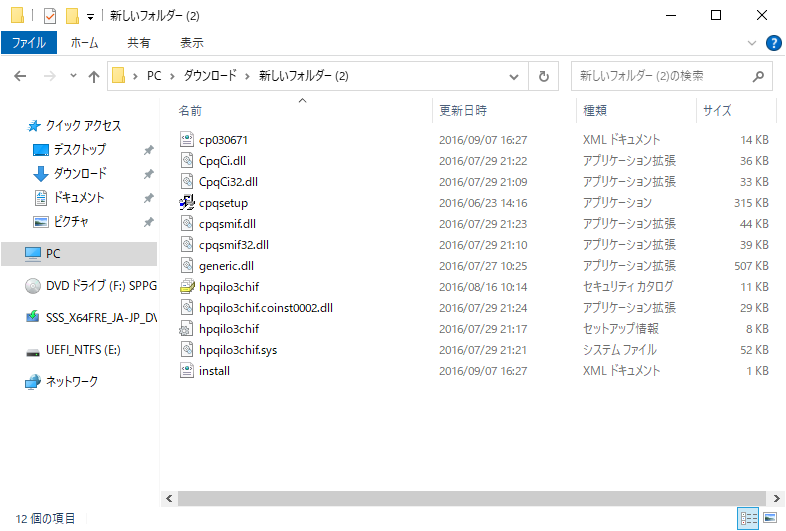
Task: Click the pin beside デスクトップ
Action: tap(148, 149)
